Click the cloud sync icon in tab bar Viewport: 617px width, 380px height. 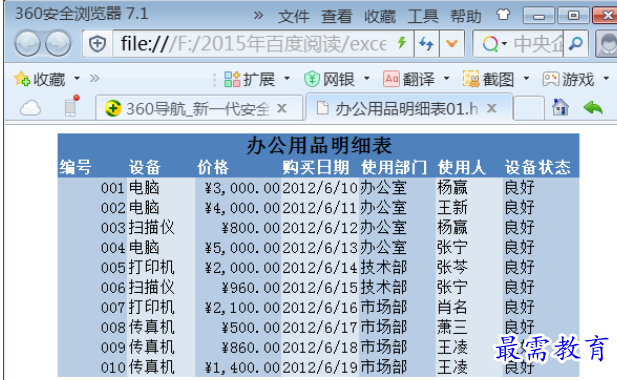[30, 108]
